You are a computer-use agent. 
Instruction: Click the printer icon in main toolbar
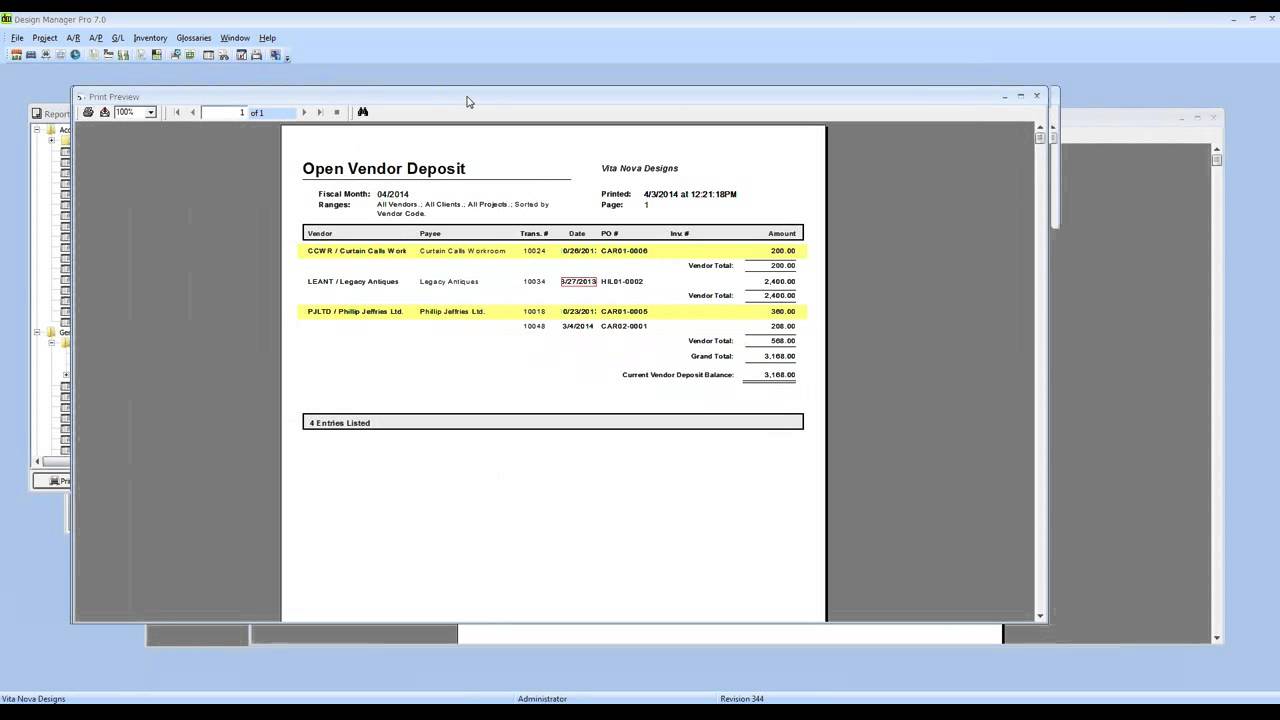click(256, 55)
